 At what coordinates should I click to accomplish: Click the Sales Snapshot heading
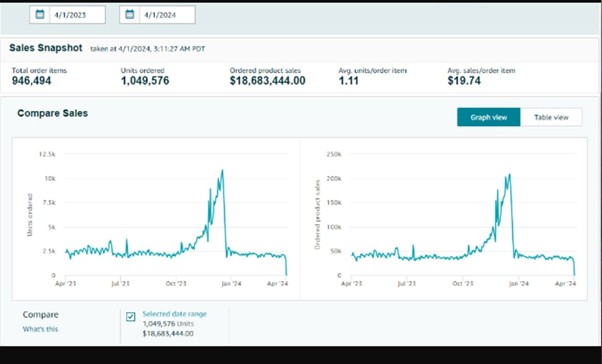click(x=46, y=48)
